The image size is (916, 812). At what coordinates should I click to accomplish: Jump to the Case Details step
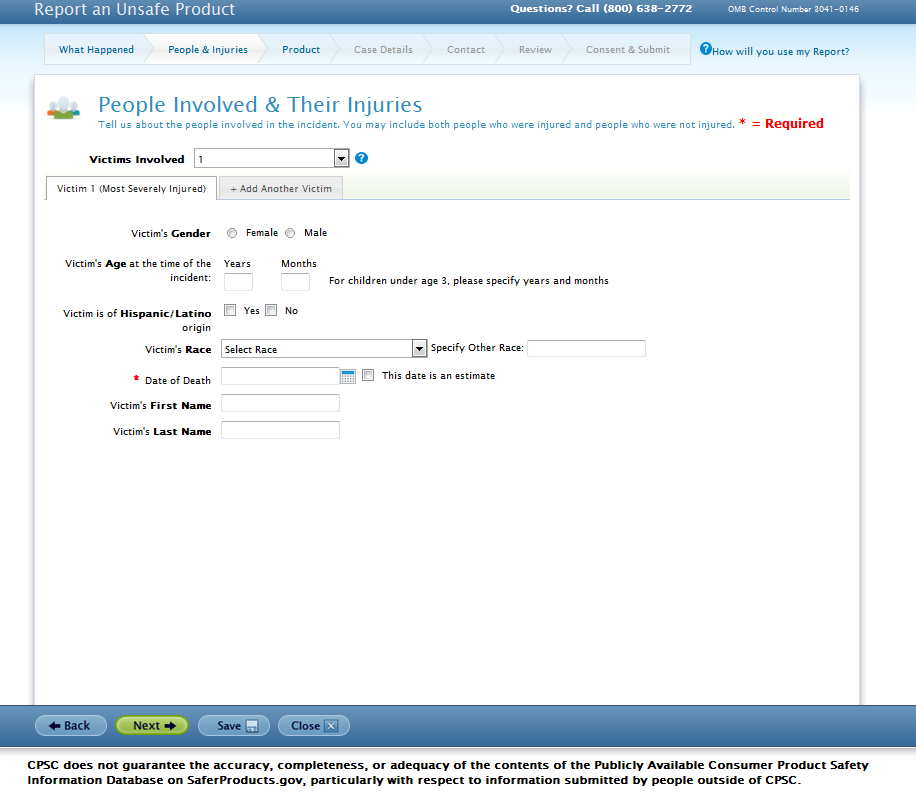[383, 50]
